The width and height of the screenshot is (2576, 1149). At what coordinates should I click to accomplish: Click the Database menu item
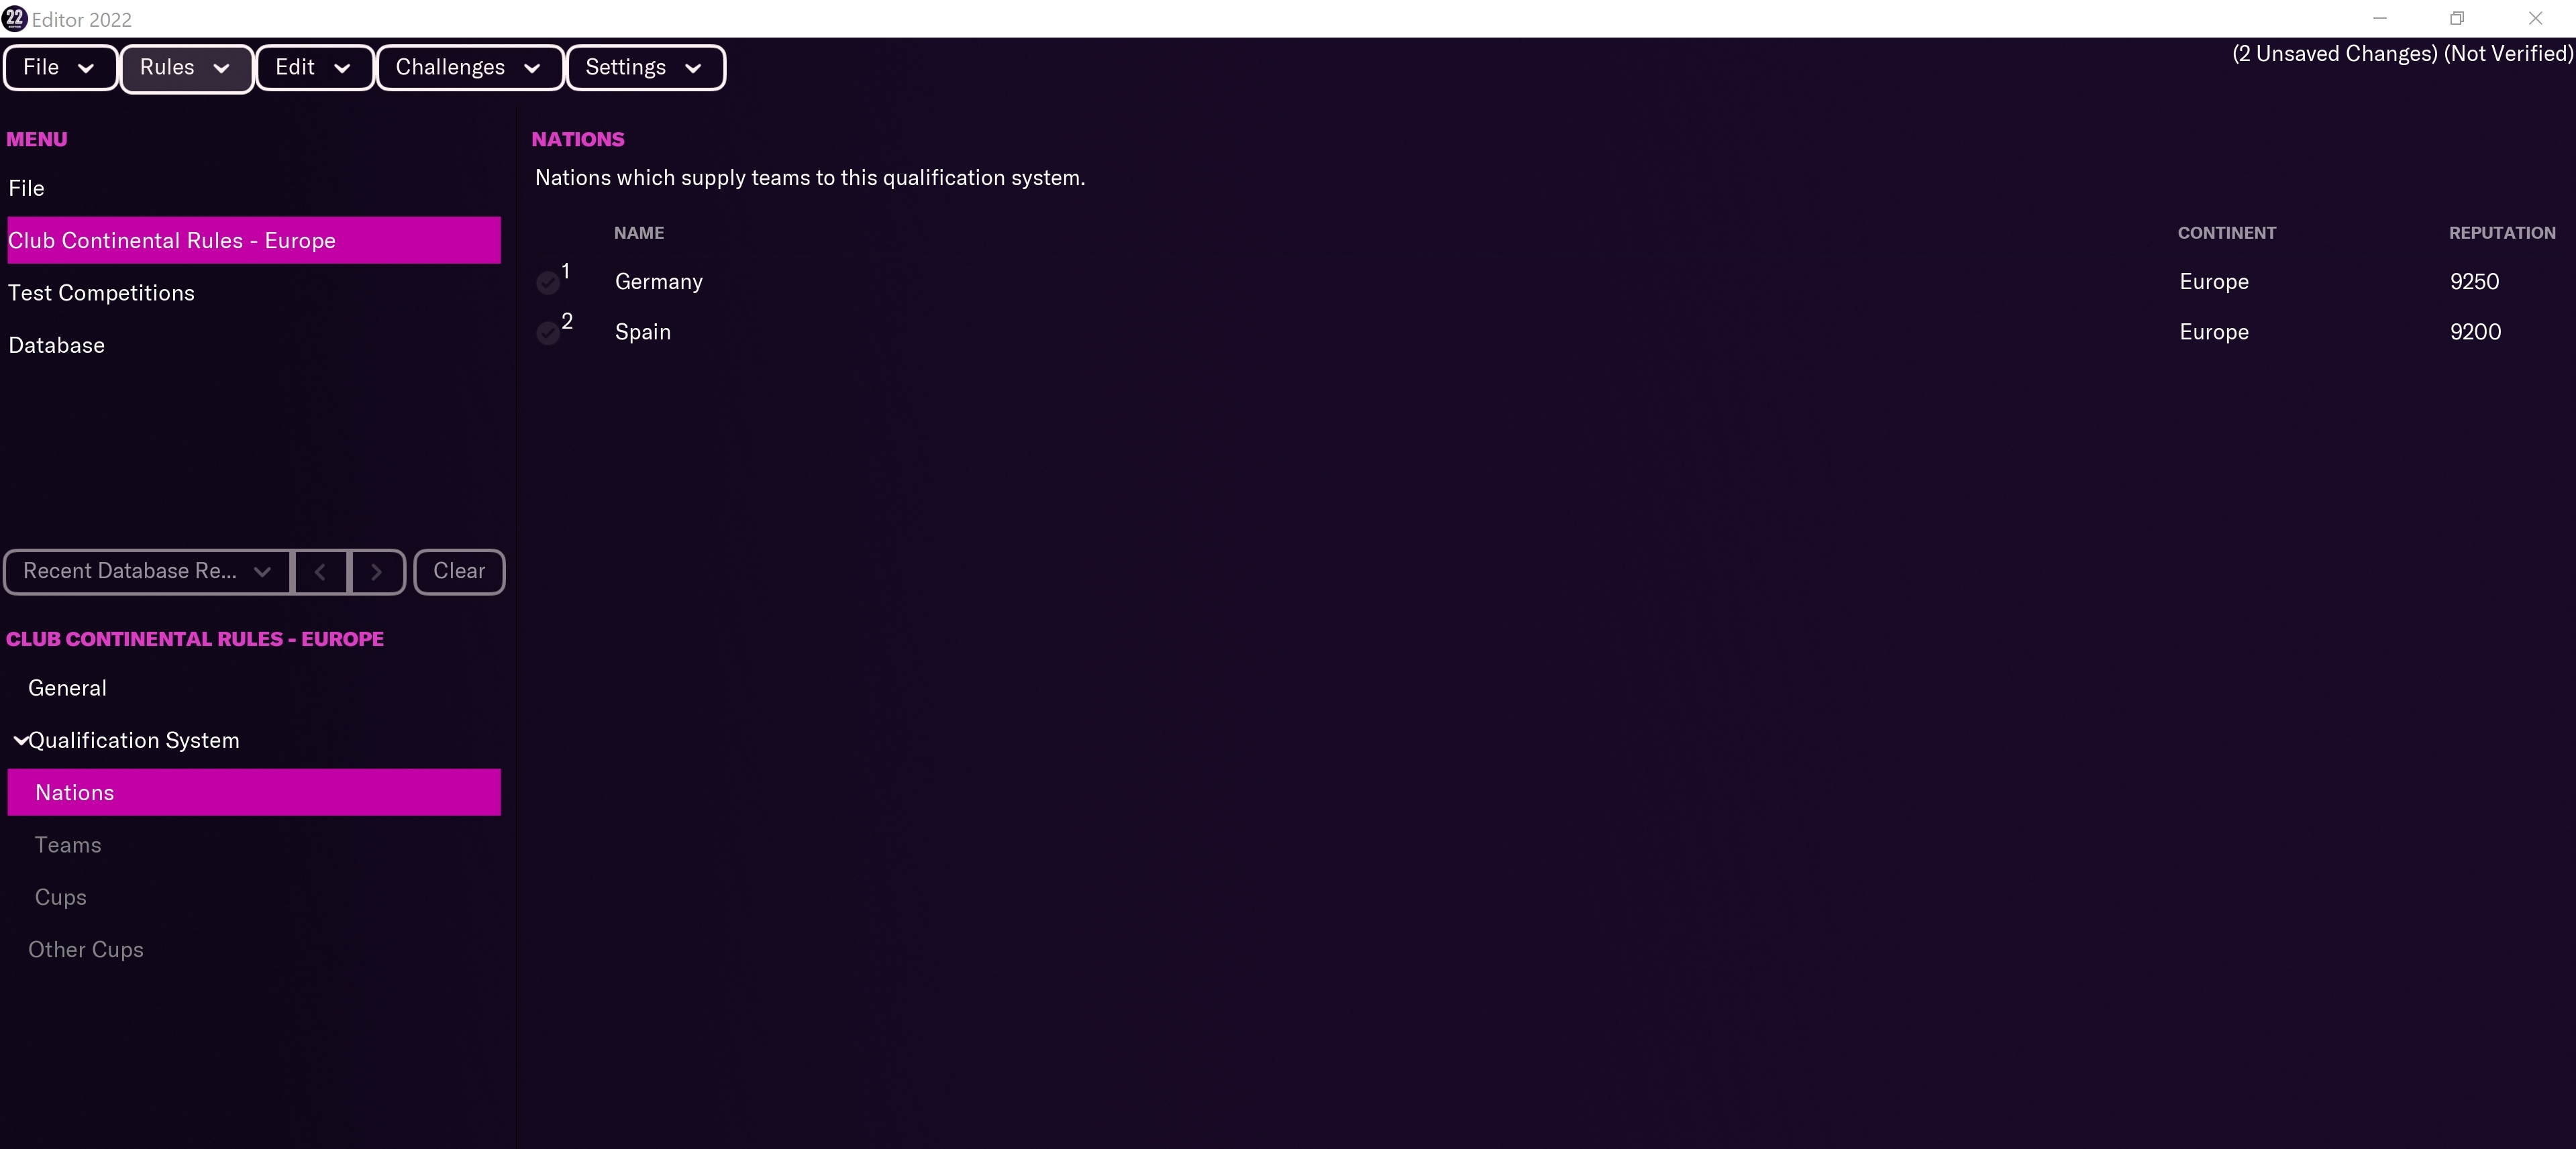[x=56, y=345]
